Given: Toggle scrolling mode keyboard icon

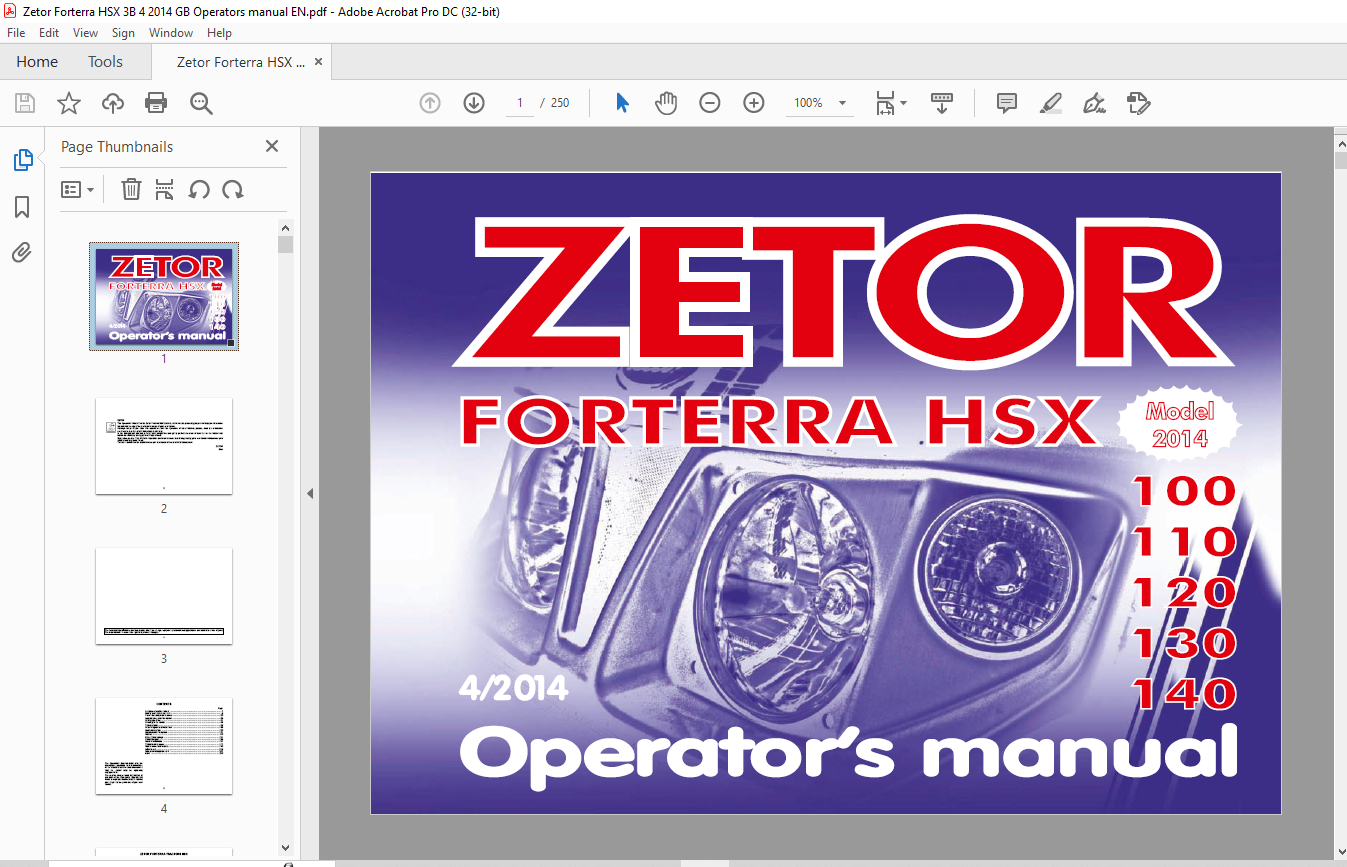Looking at the screenshot, I should (x=942, y=103).
